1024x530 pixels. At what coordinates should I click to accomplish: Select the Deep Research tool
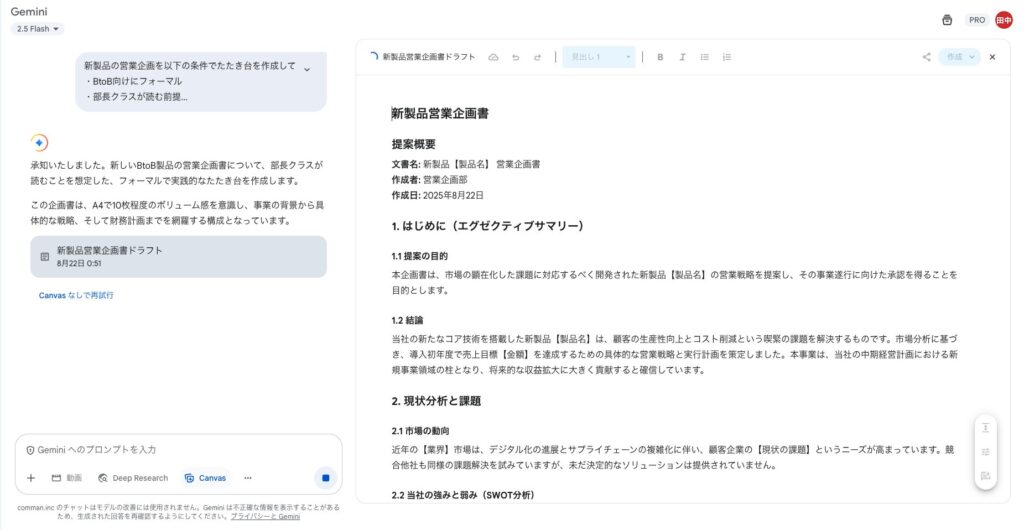(133, 478)
